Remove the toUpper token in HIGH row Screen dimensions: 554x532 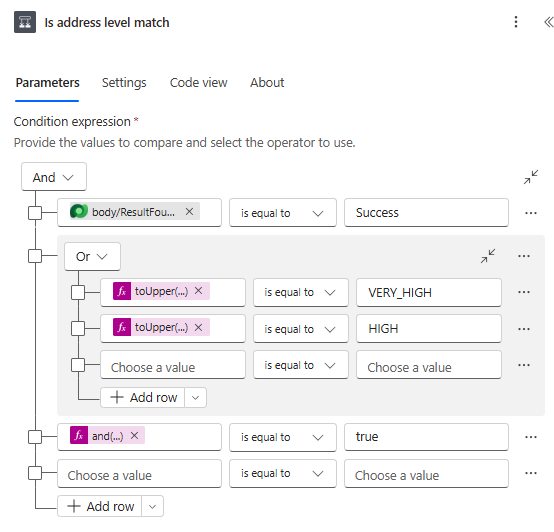[x=199, y=327]
